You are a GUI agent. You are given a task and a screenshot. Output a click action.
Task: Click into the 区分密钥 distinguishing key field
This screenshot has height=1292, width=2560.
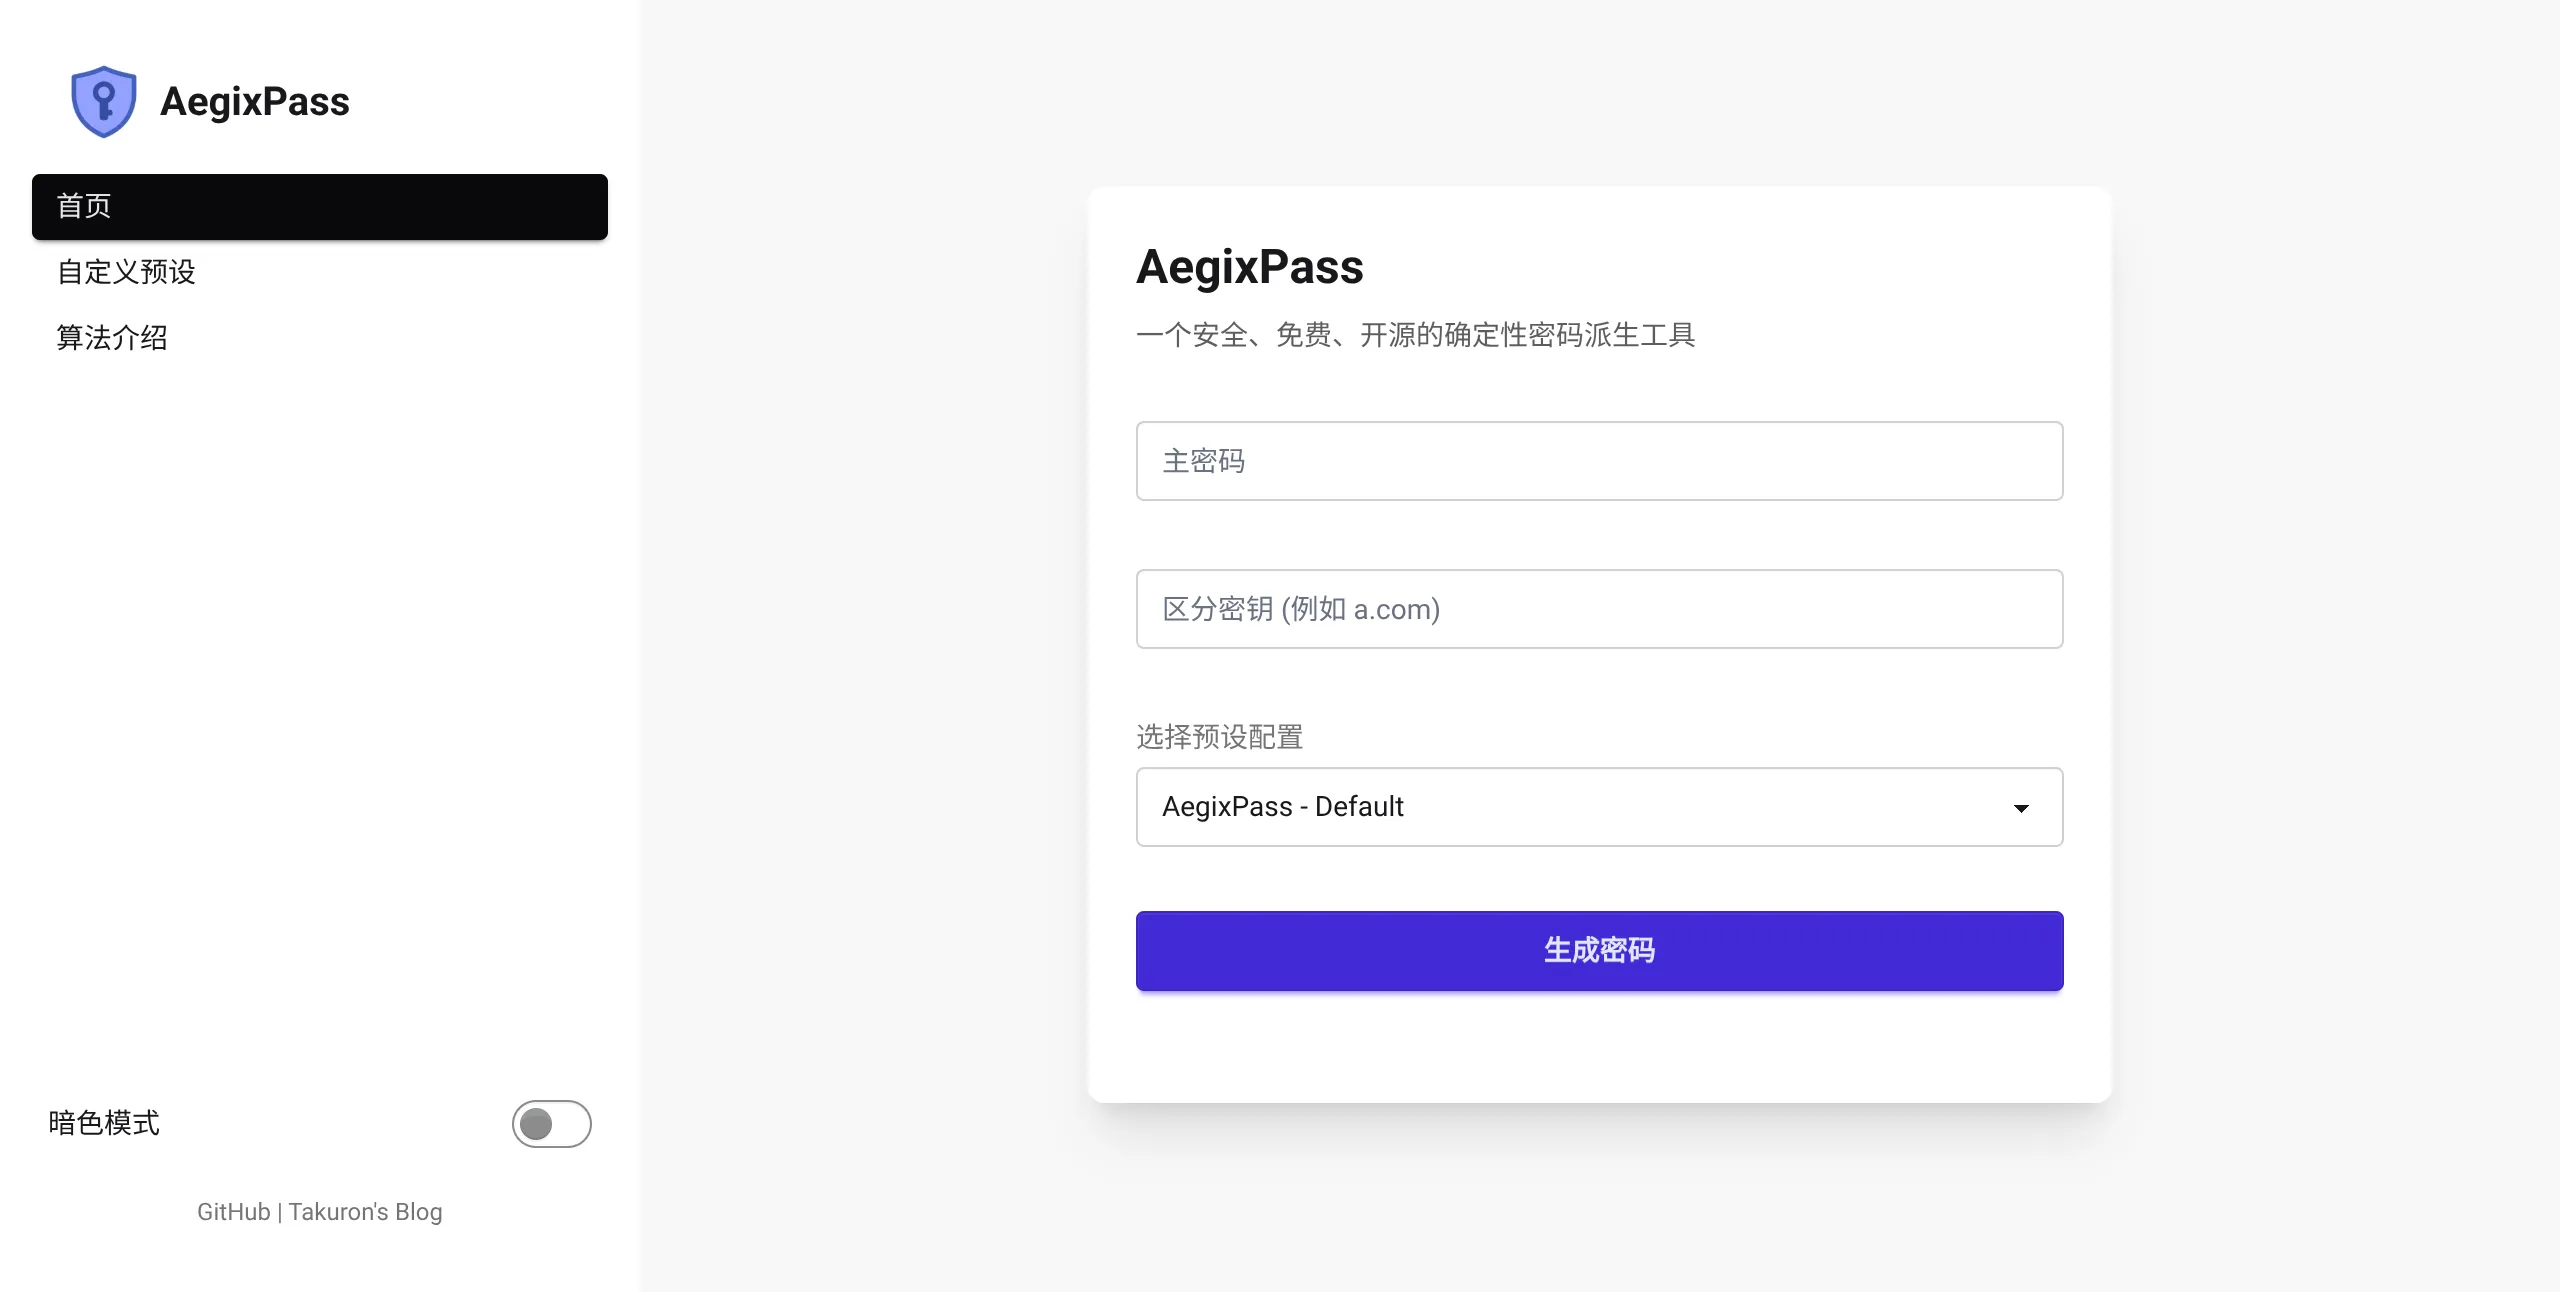pos(1598,609)
